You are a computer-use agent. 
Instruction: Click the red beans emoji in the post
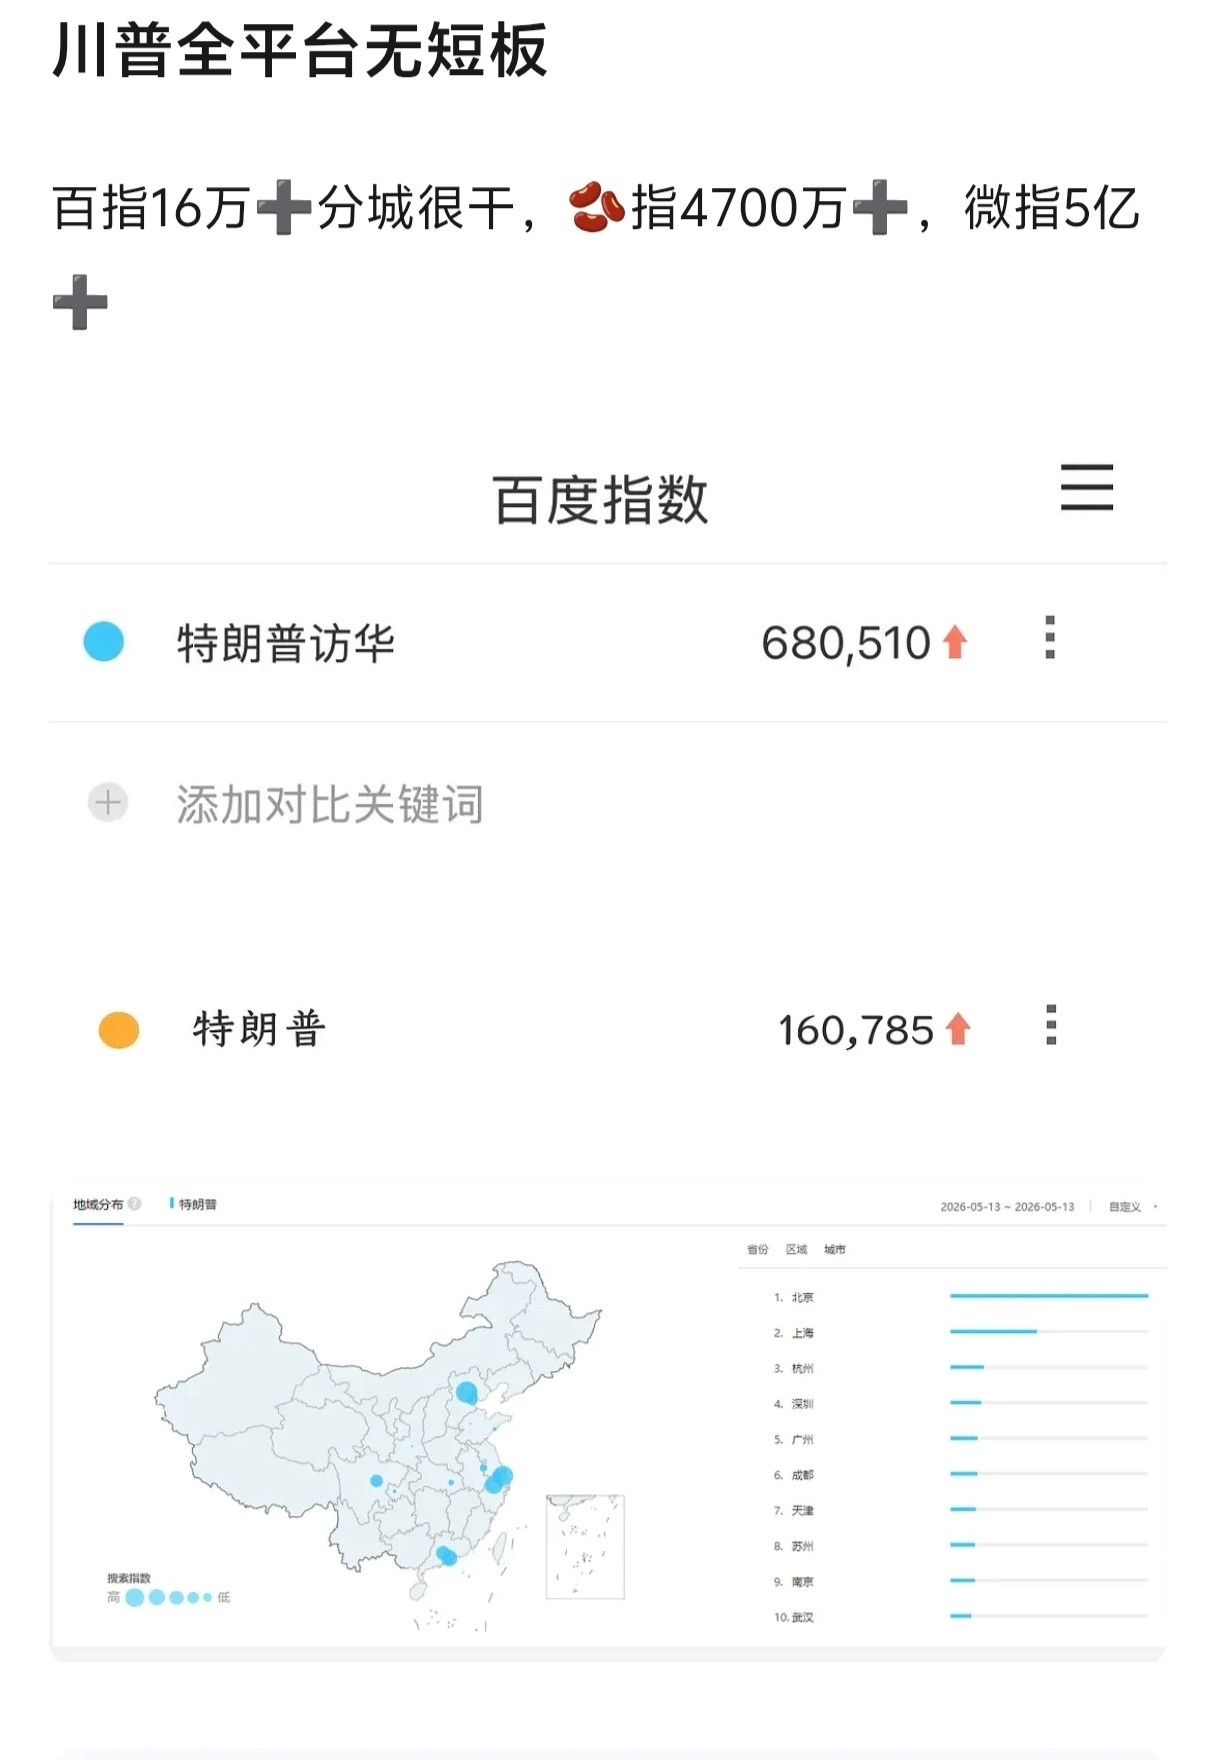(597, 207)
